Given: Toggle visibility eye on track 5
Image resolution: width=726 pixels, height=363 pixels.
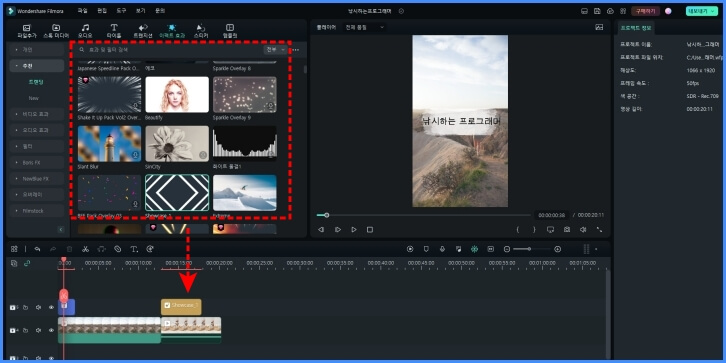Looking at the screenshot, I should coord(51,307).
